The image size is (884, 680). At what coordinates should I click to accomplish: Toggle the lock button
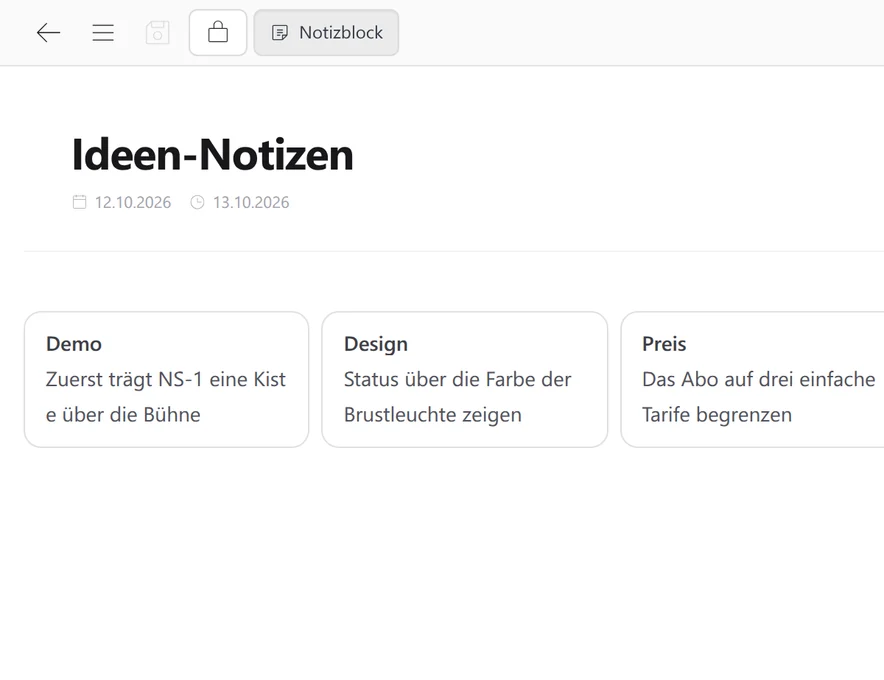(218, 33)
